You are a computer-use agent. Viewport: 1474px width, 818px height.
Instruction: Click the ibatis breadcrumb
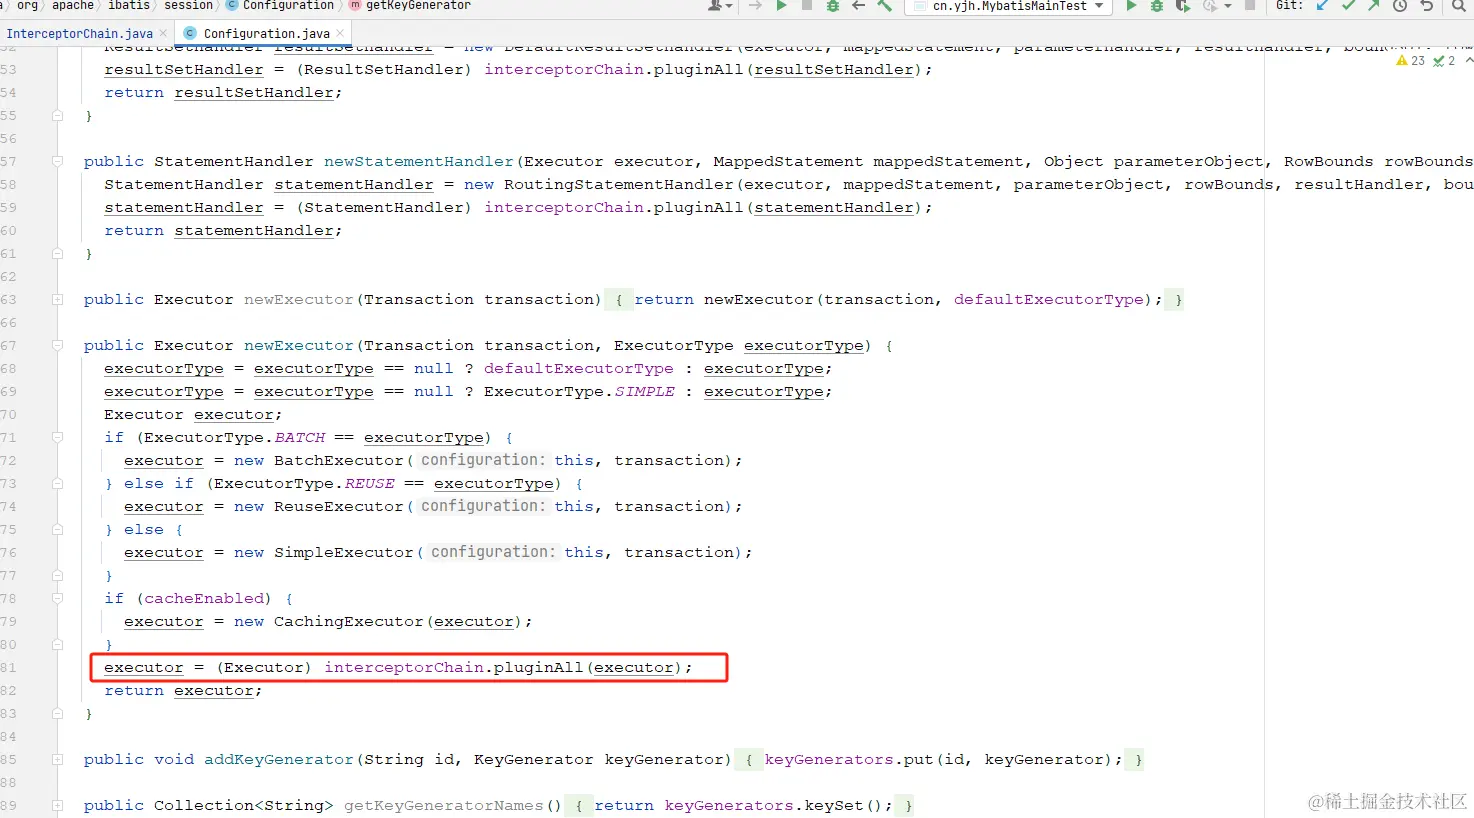click(129, 6)
